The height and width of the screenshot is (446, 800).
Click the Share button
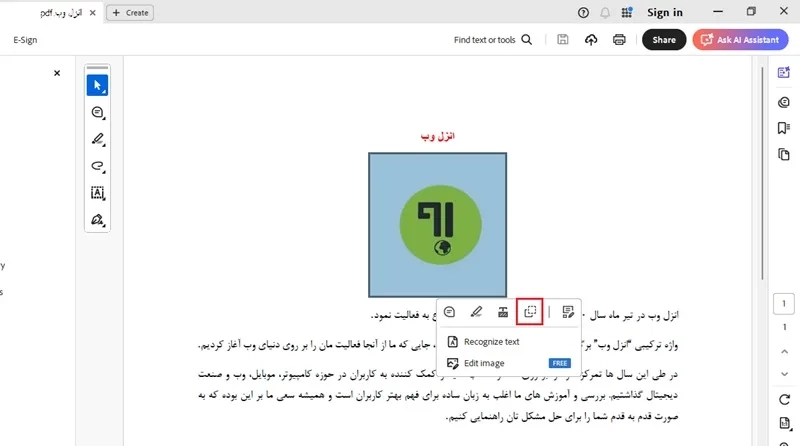click(x=664, y=40)
